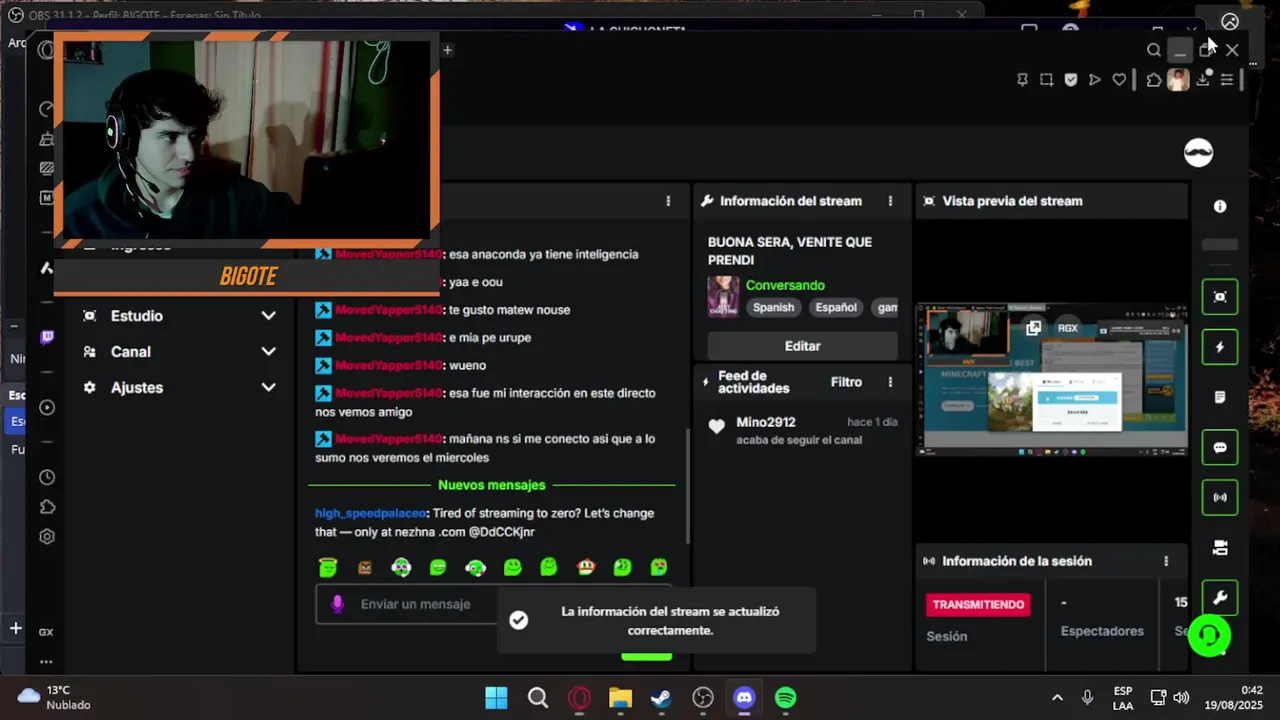
Task: Open stream preview quick action in right rail
Action: click(1220, 297)
